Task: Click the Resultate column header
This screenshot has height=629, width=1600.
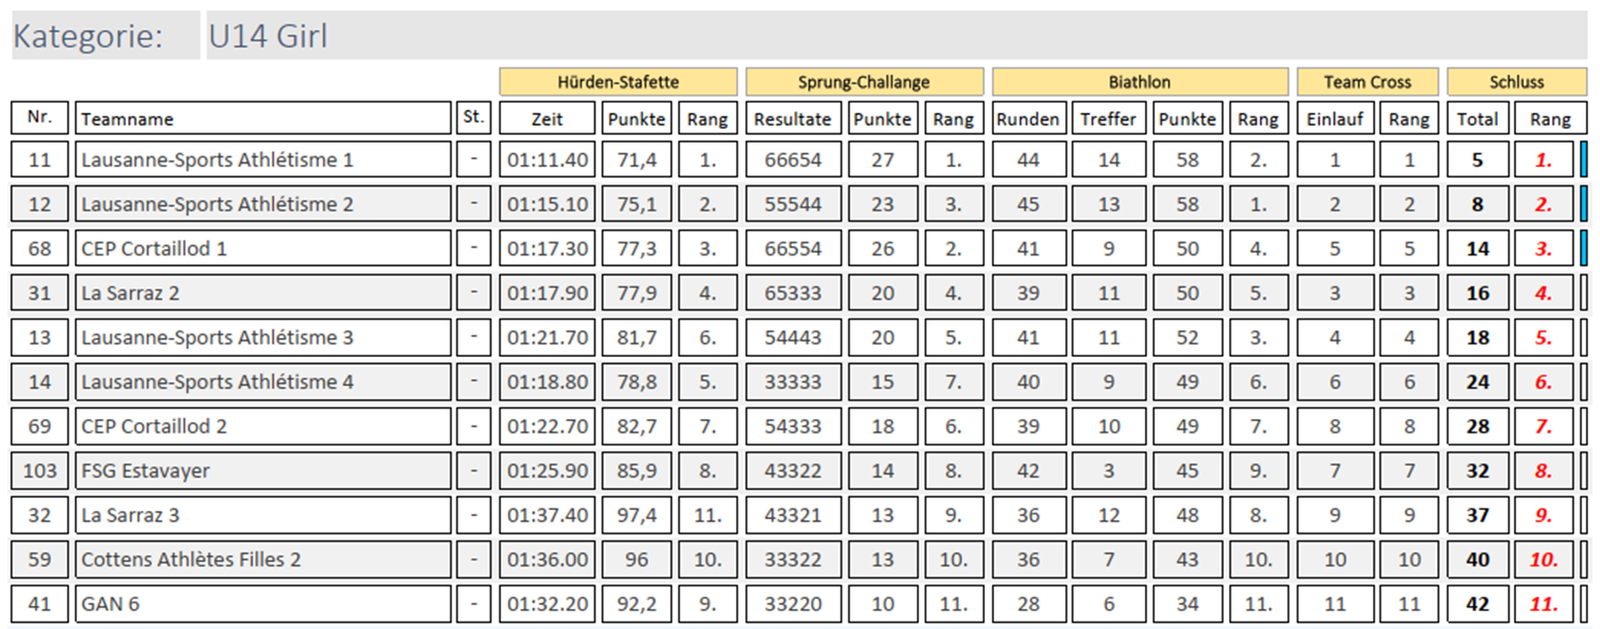Action: coord(792,118)
